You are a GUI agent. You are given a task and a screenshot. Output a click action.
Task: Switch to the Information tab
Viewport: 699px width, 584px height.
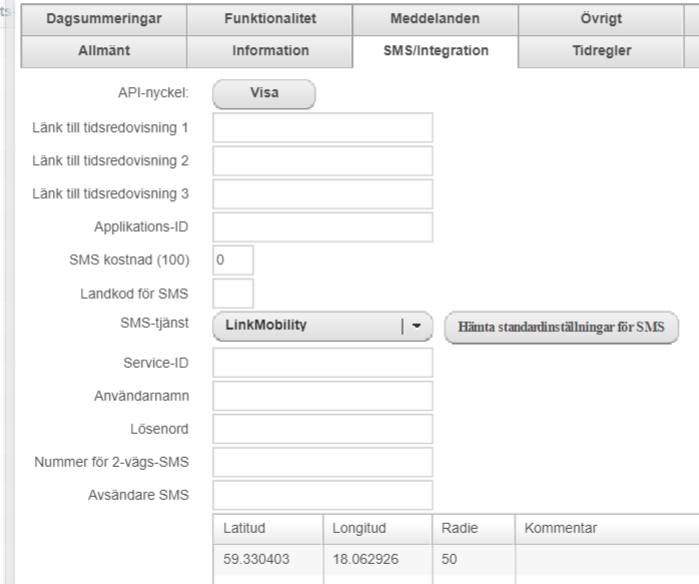coord(270,50)
